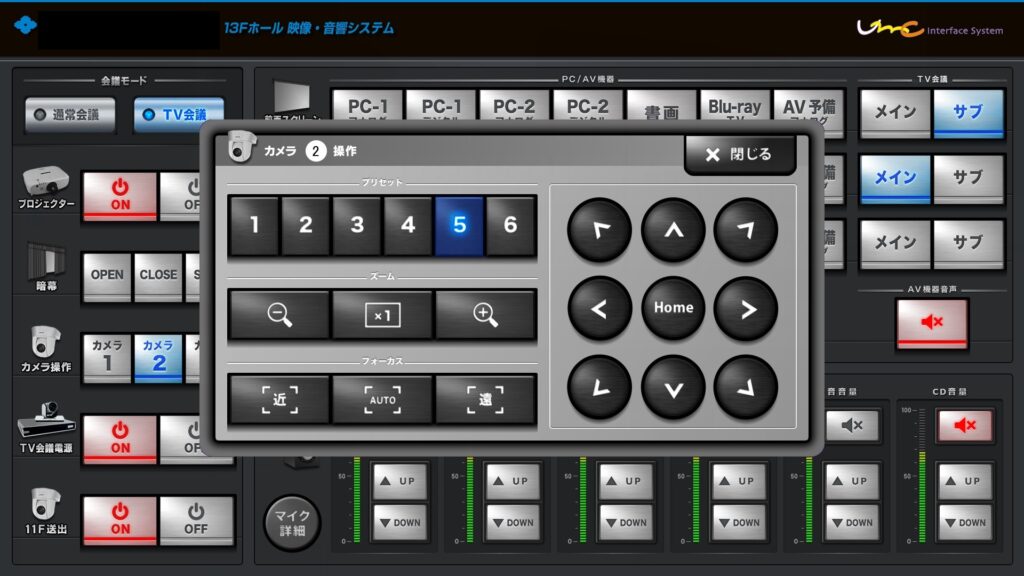Reset camera zoom to ×1
Viewport: 1024px width, 576px height.
pyautogui.click(x=382, y=314)
